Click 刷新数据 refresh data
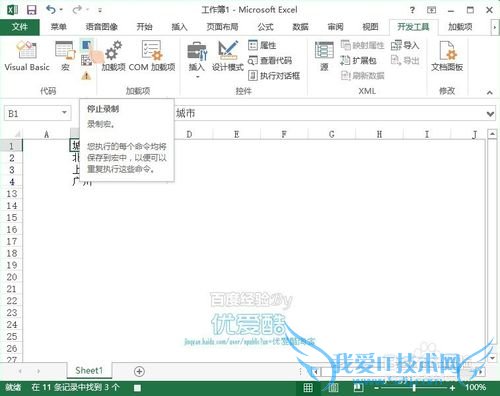This screenshot has width=500, height=396. coord(362,76)
